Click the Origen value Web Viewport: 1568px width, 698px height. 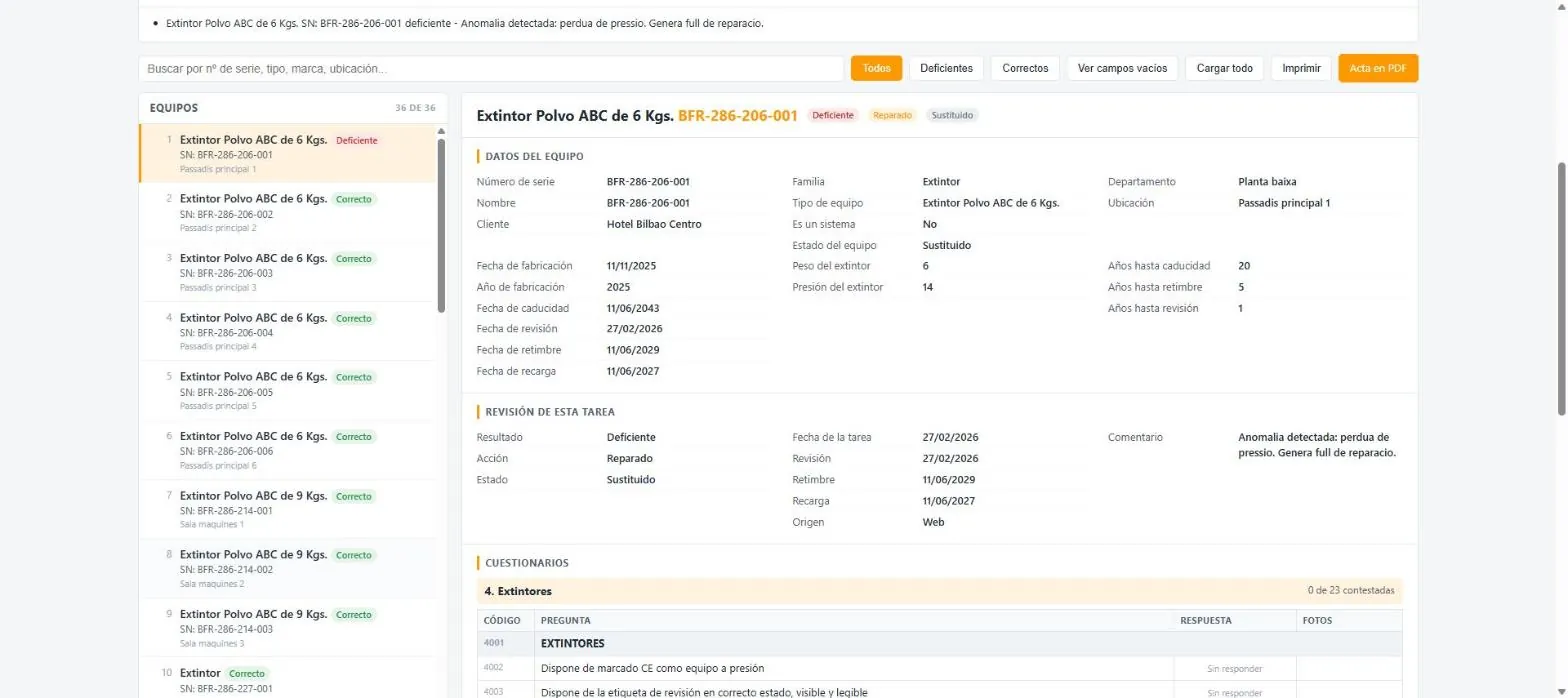tap(934, 522)
